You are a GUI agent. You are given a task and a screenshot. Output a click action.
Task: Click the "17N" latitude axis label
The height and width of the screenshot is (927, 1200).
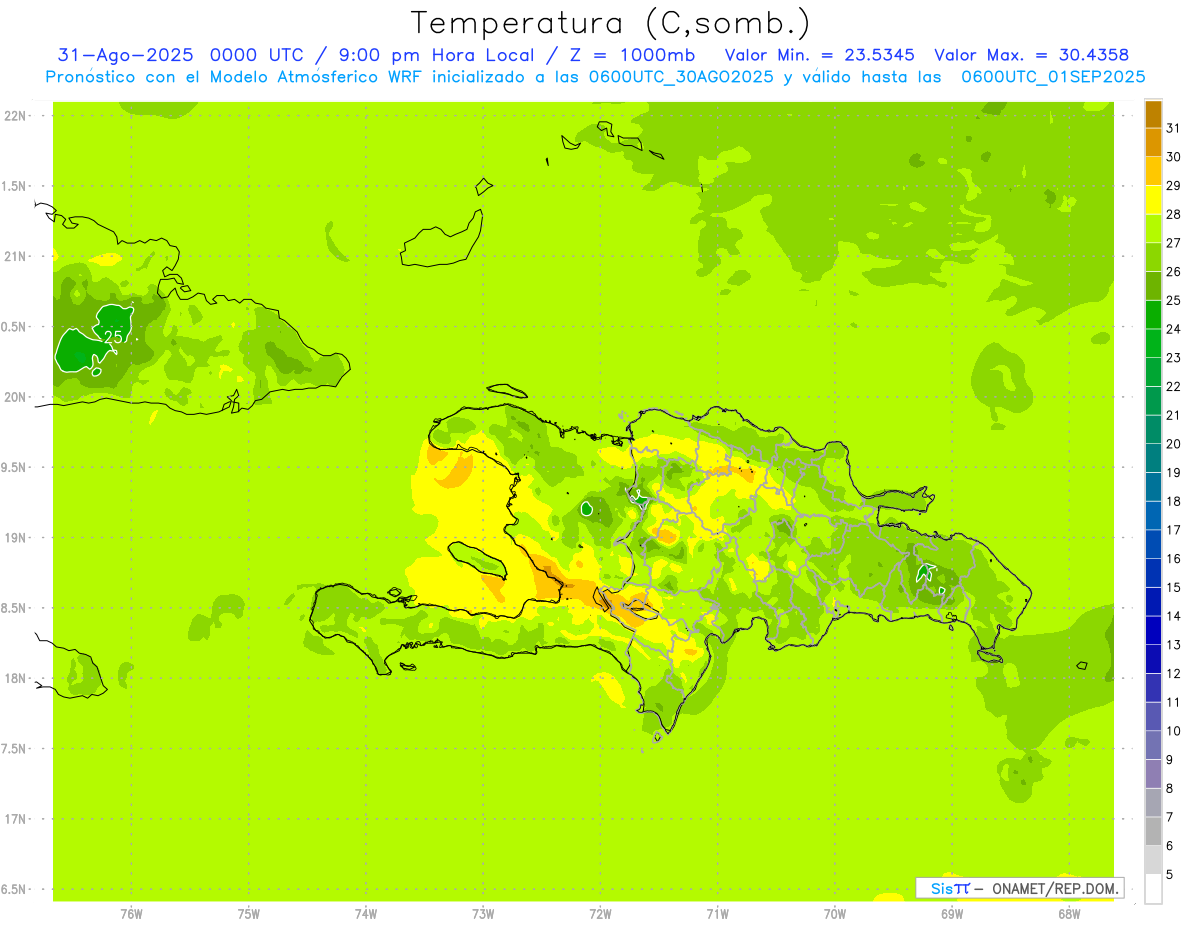(15, 819)
